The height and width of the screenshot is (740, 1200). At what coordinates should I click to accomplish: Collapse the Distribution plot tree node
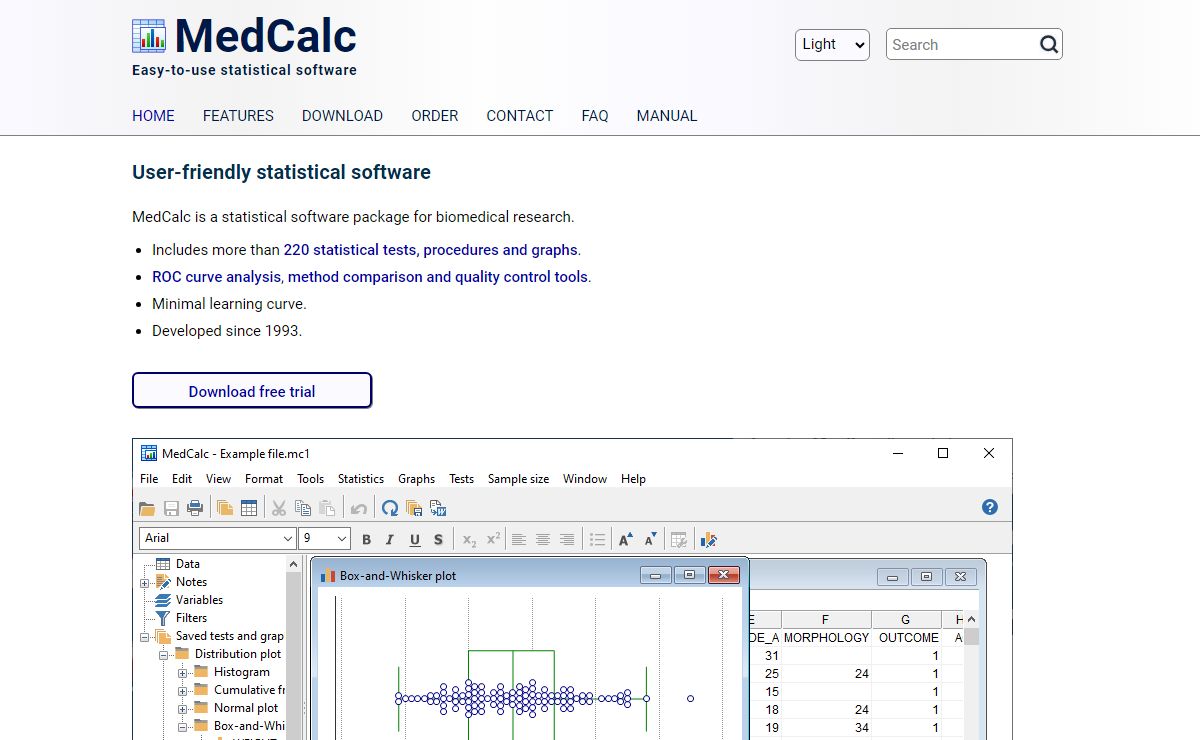pos(163,654)
